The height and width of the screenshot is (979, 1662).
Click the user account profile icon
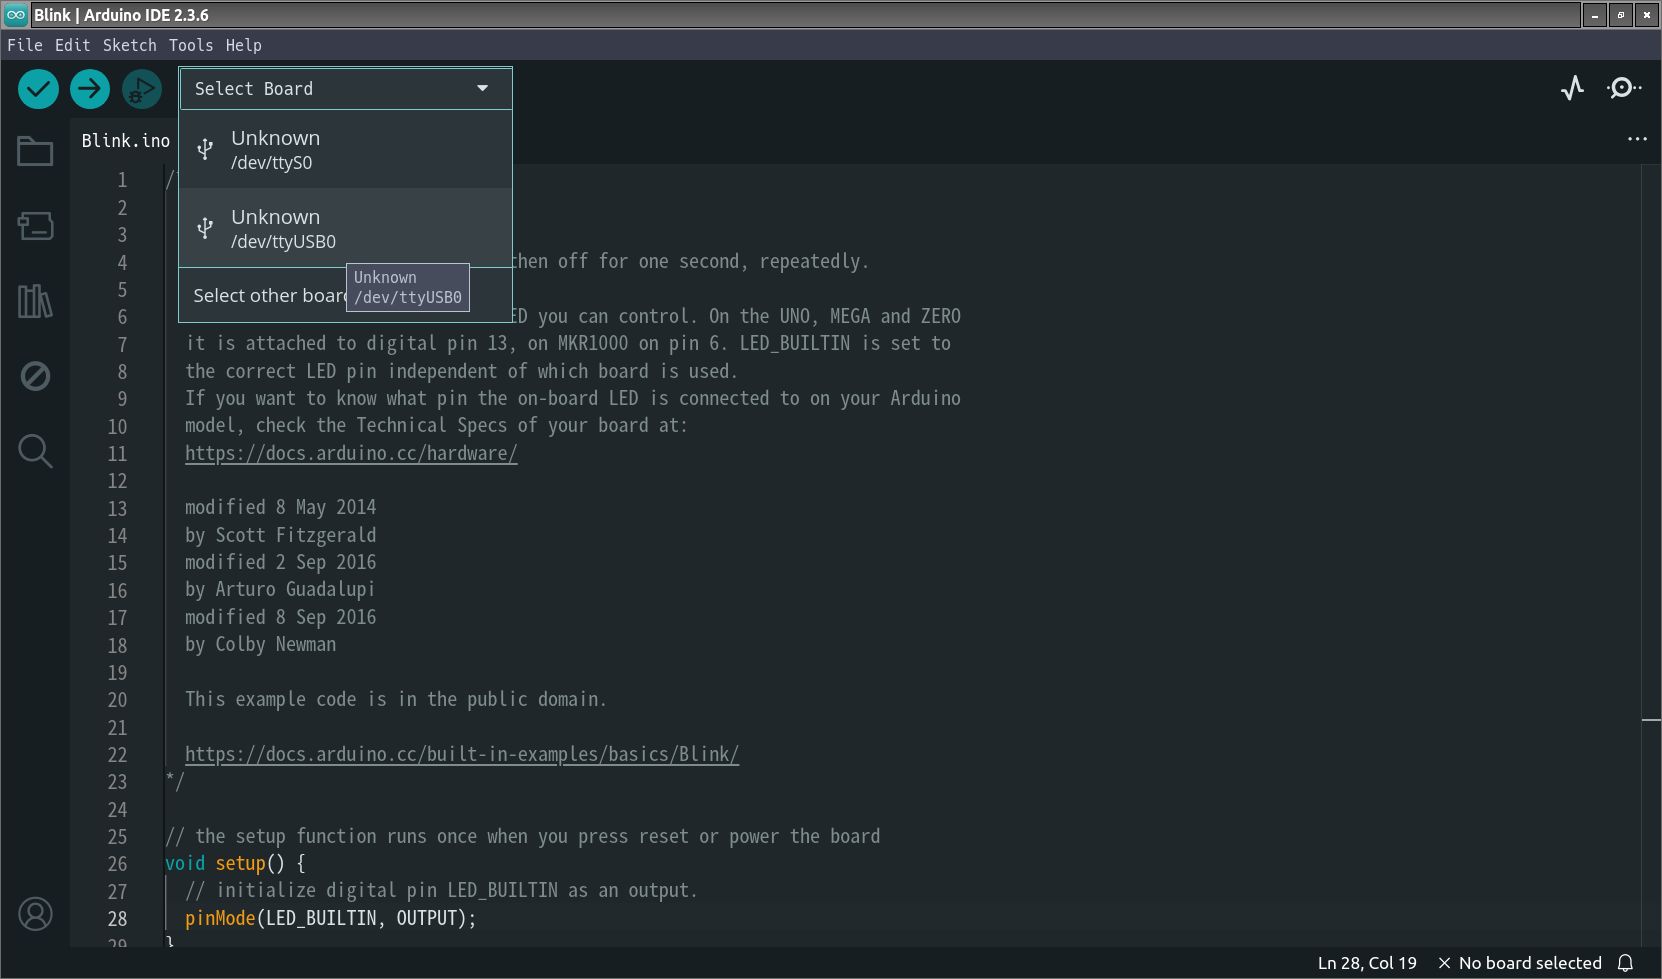pyautogui.click(x=35, y=914)
